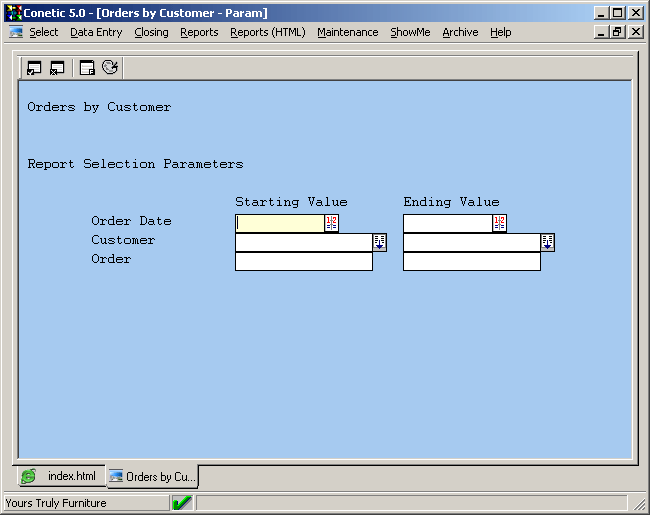Screen dimensions: 650x515
Task: Open calendar picker for ending Order Date
Action: point(500,223)
